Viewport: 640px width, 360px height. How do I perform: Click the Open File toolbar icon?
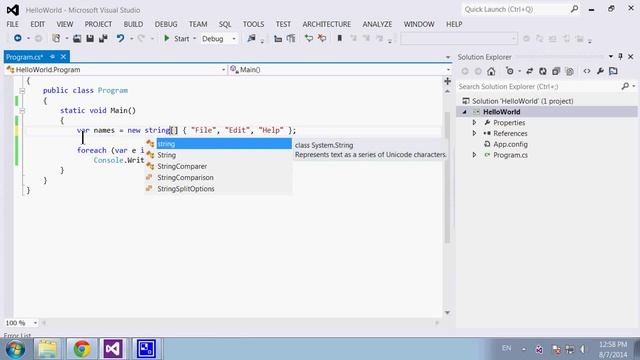(77, 38)
